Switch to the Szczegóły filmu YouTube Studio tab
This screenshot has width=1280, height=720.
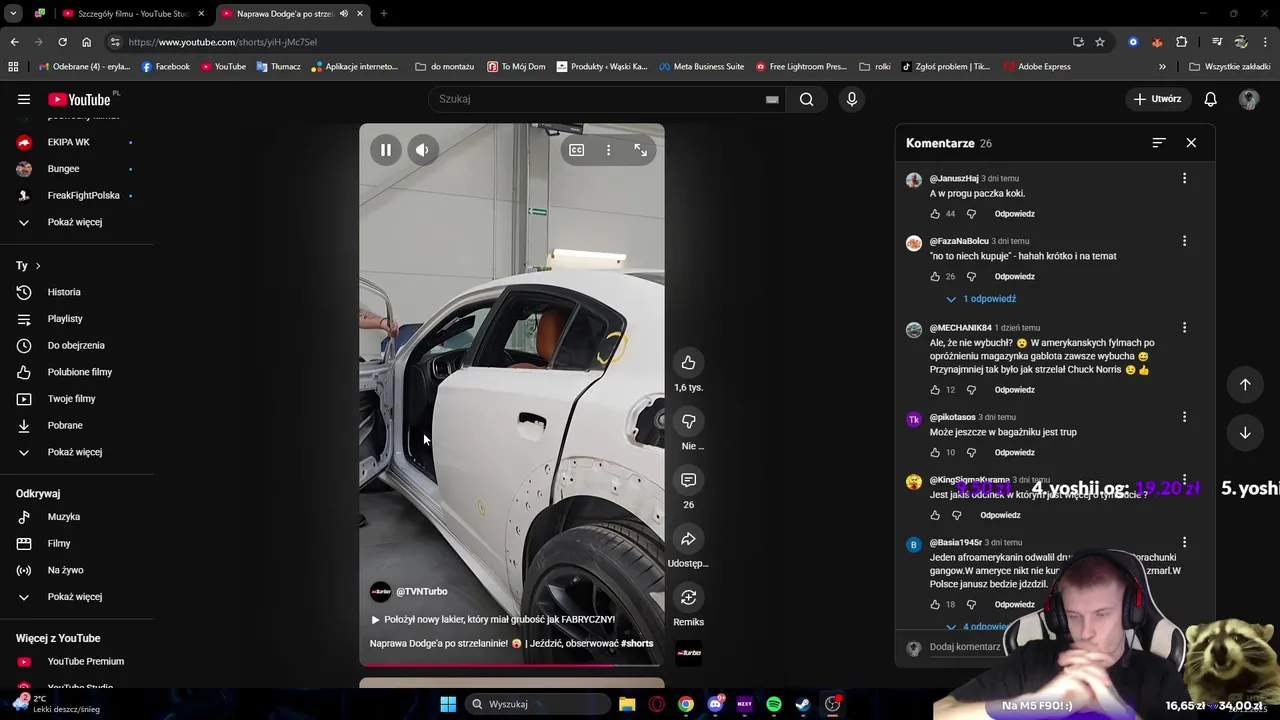(133, 14)
